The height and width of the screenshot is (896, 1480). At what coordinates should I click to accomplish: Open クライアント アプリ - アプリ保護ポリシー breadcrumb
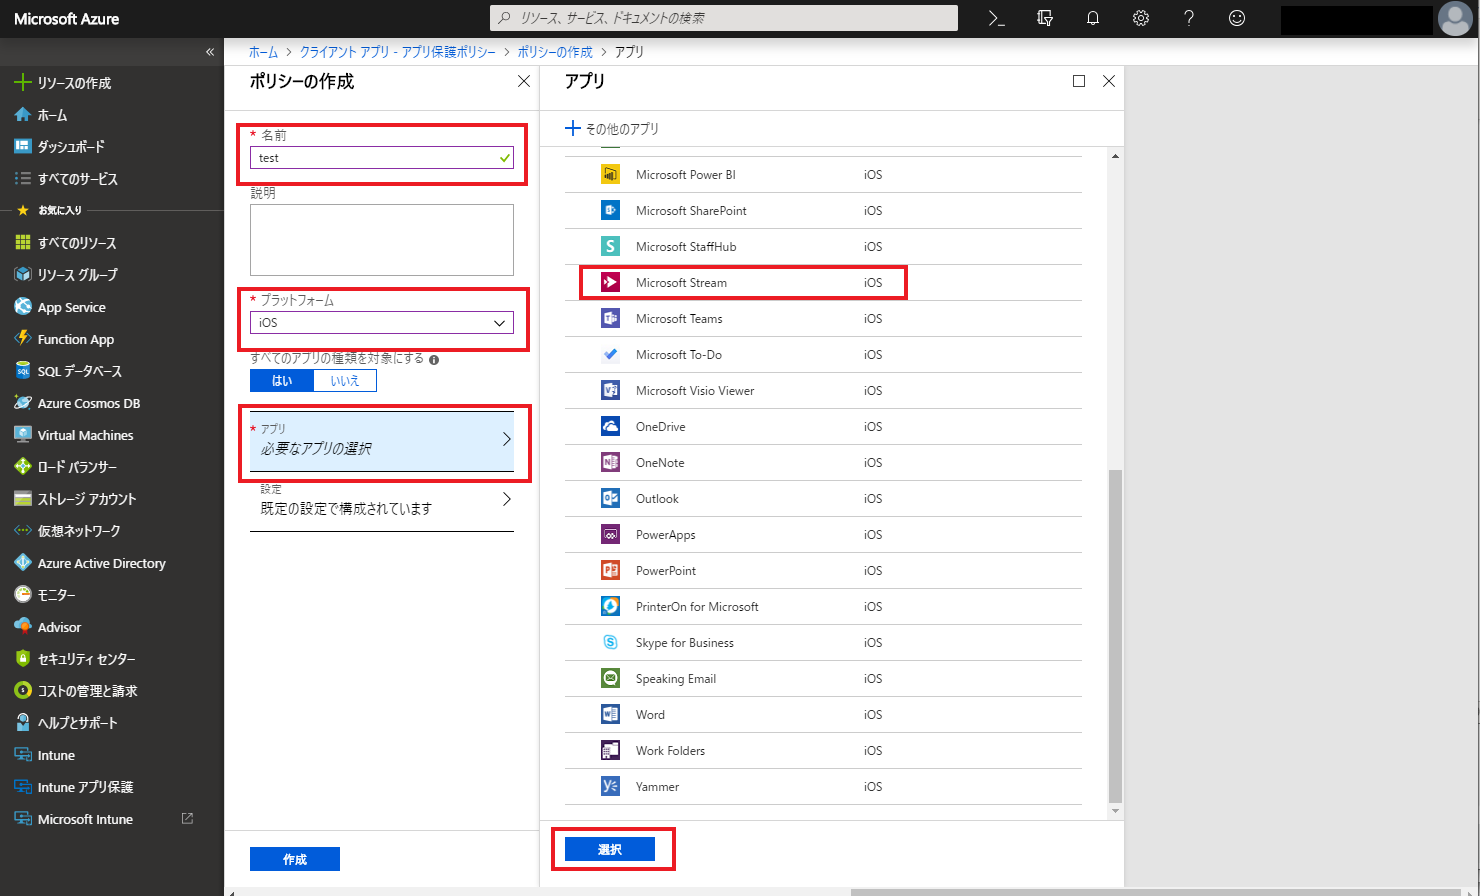click(398, 52)
